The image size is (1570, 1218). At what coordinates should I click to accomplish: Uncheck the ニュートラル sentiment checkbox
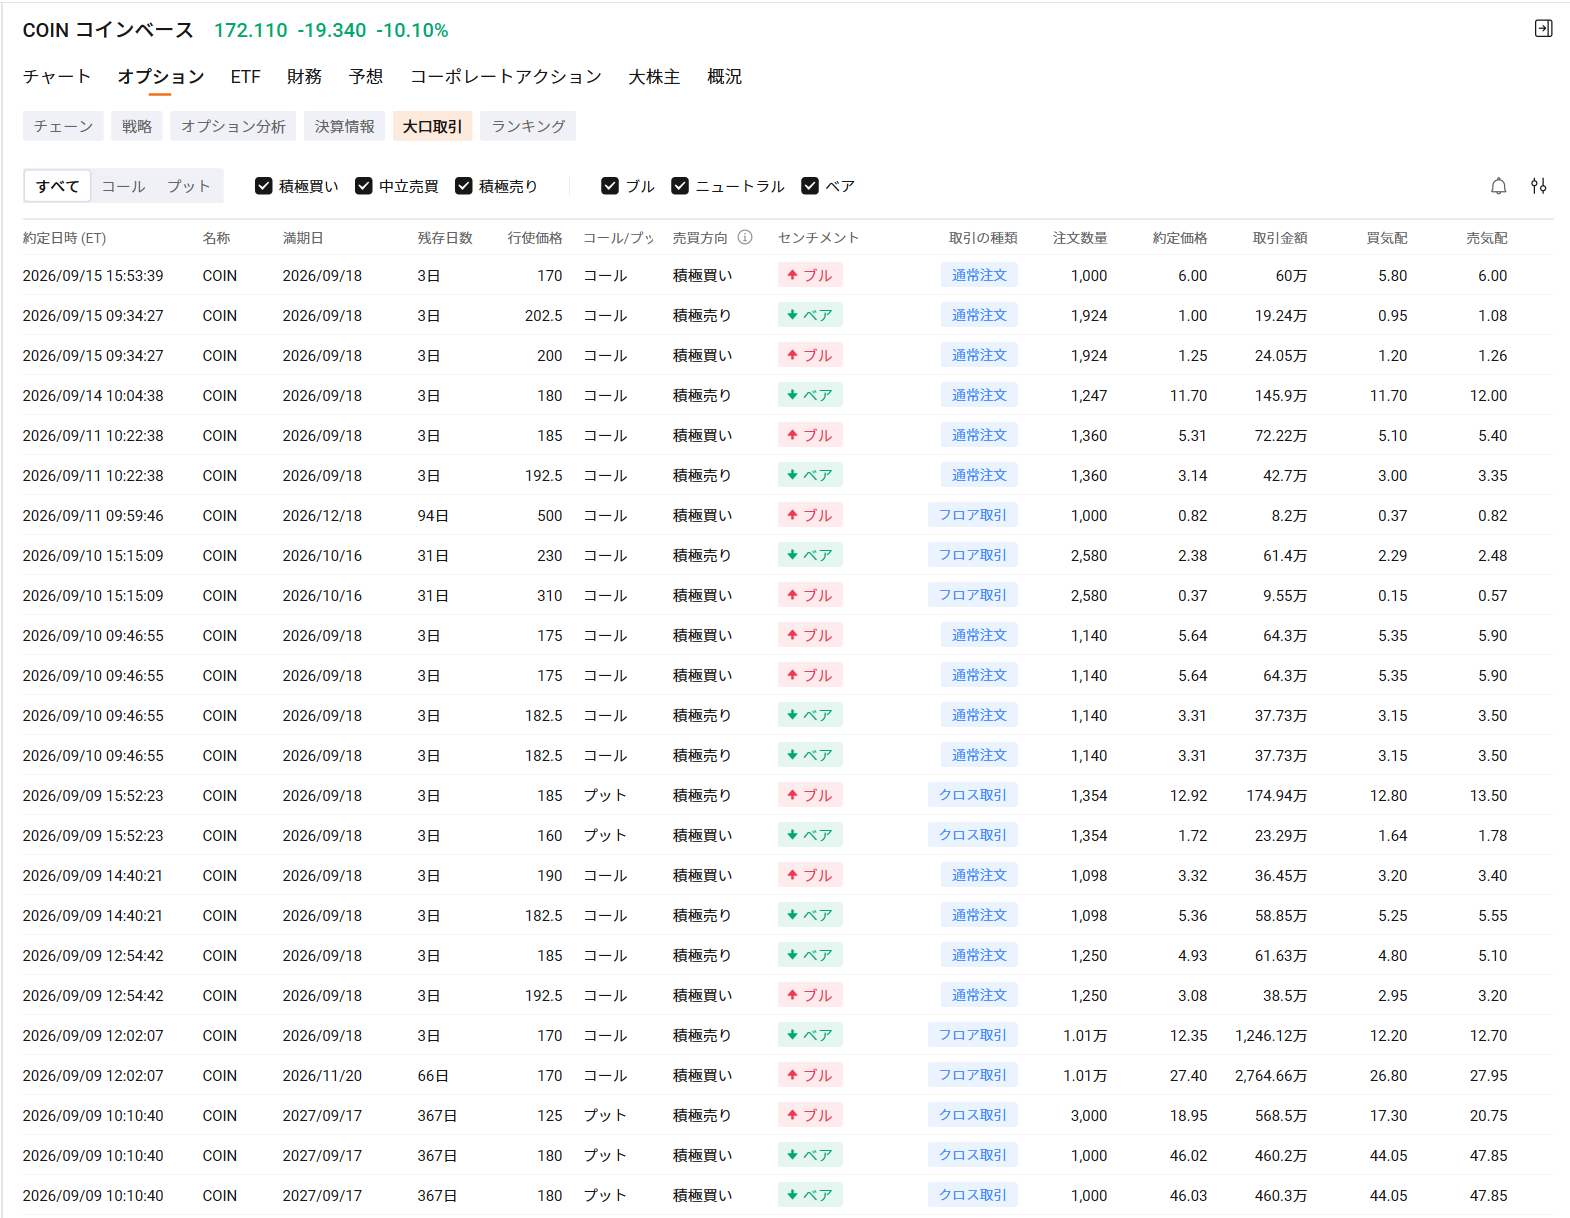click(x=680, y=186)
